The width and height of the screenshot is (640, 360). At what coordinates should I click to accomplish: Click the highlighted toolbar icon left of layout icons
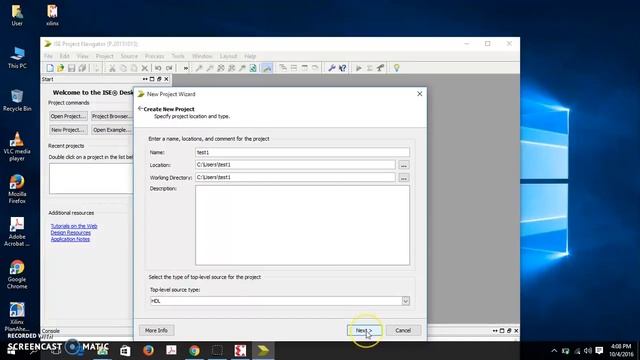pos(267,68)
